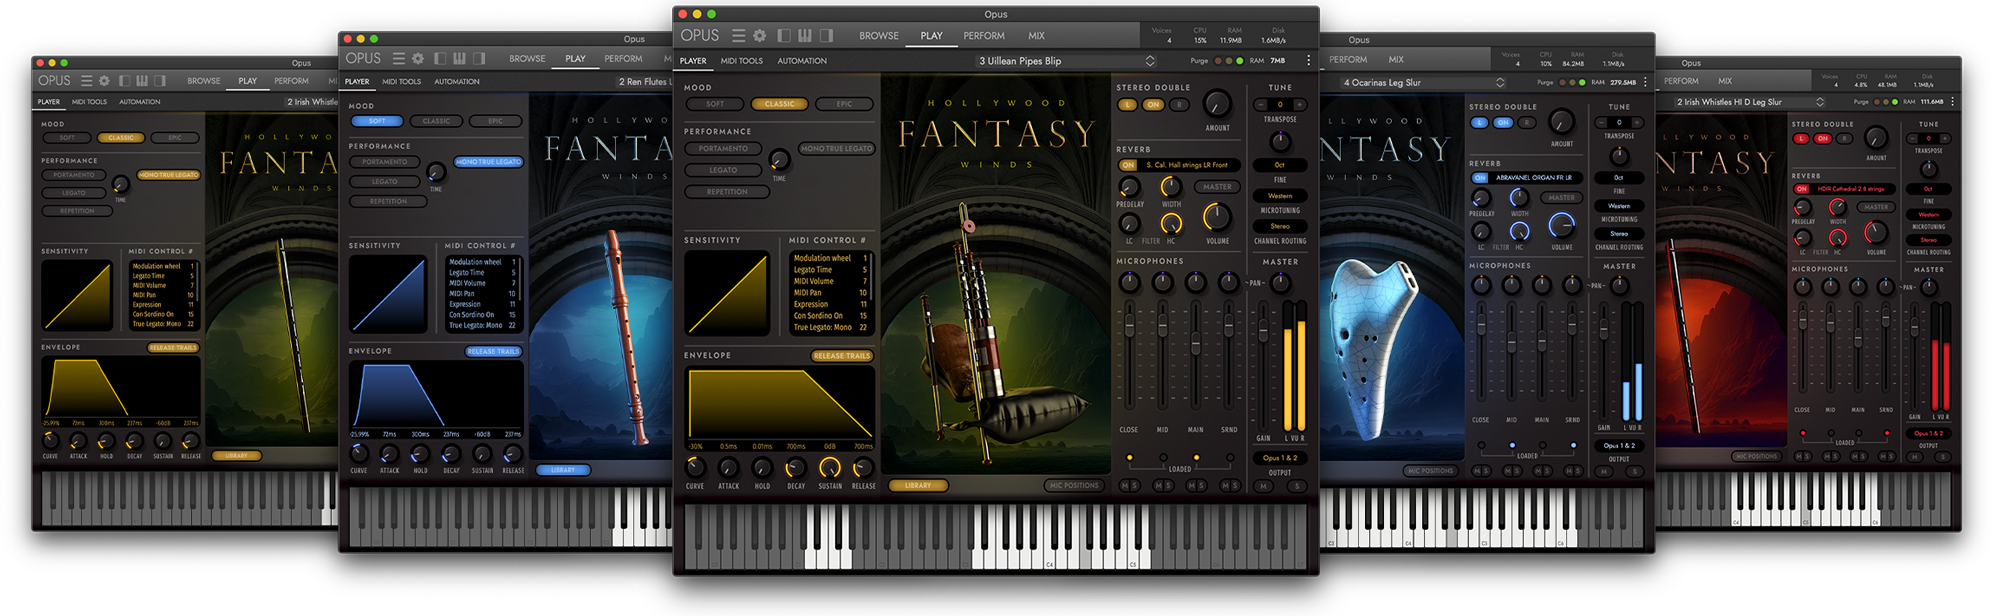This screenshot has height=616, width=2000.
Task: Click the envelope Decay knob in center window
Action: 796,467
